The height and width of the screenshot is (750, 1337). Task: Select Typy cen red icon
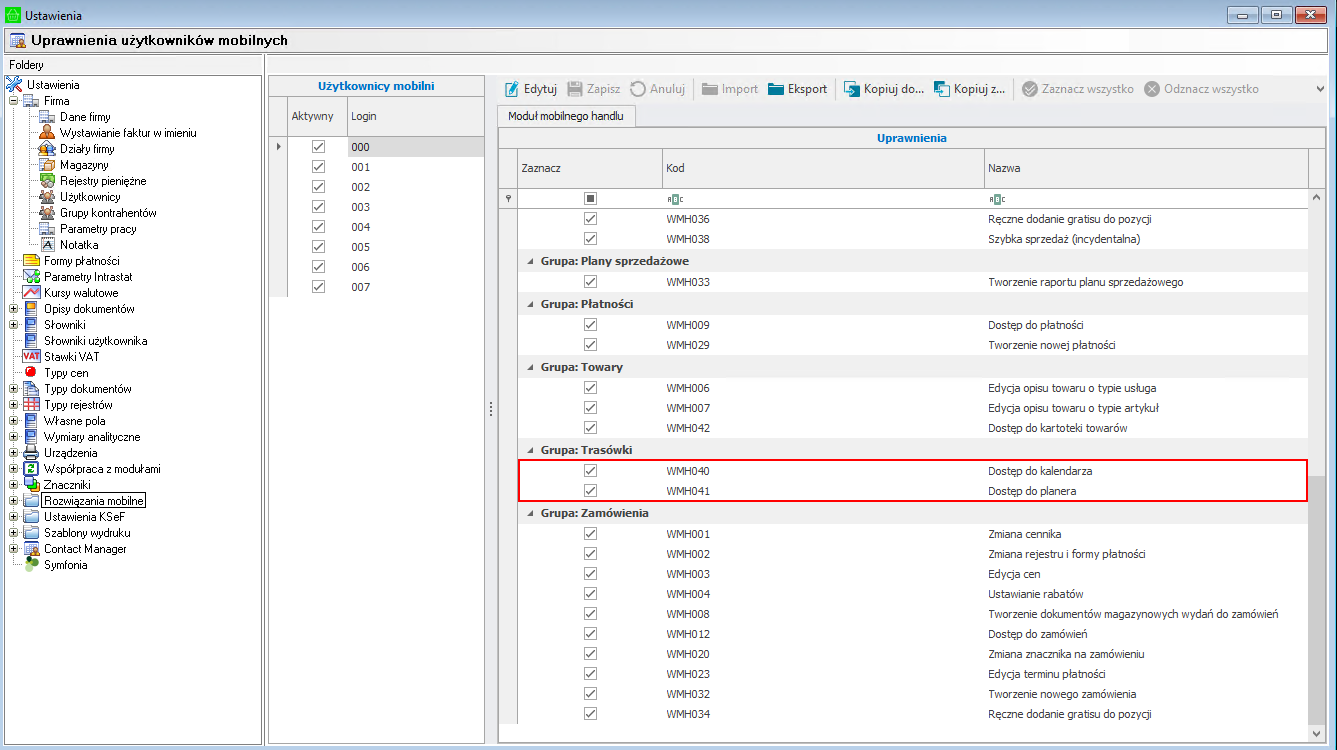click(31, 373)
